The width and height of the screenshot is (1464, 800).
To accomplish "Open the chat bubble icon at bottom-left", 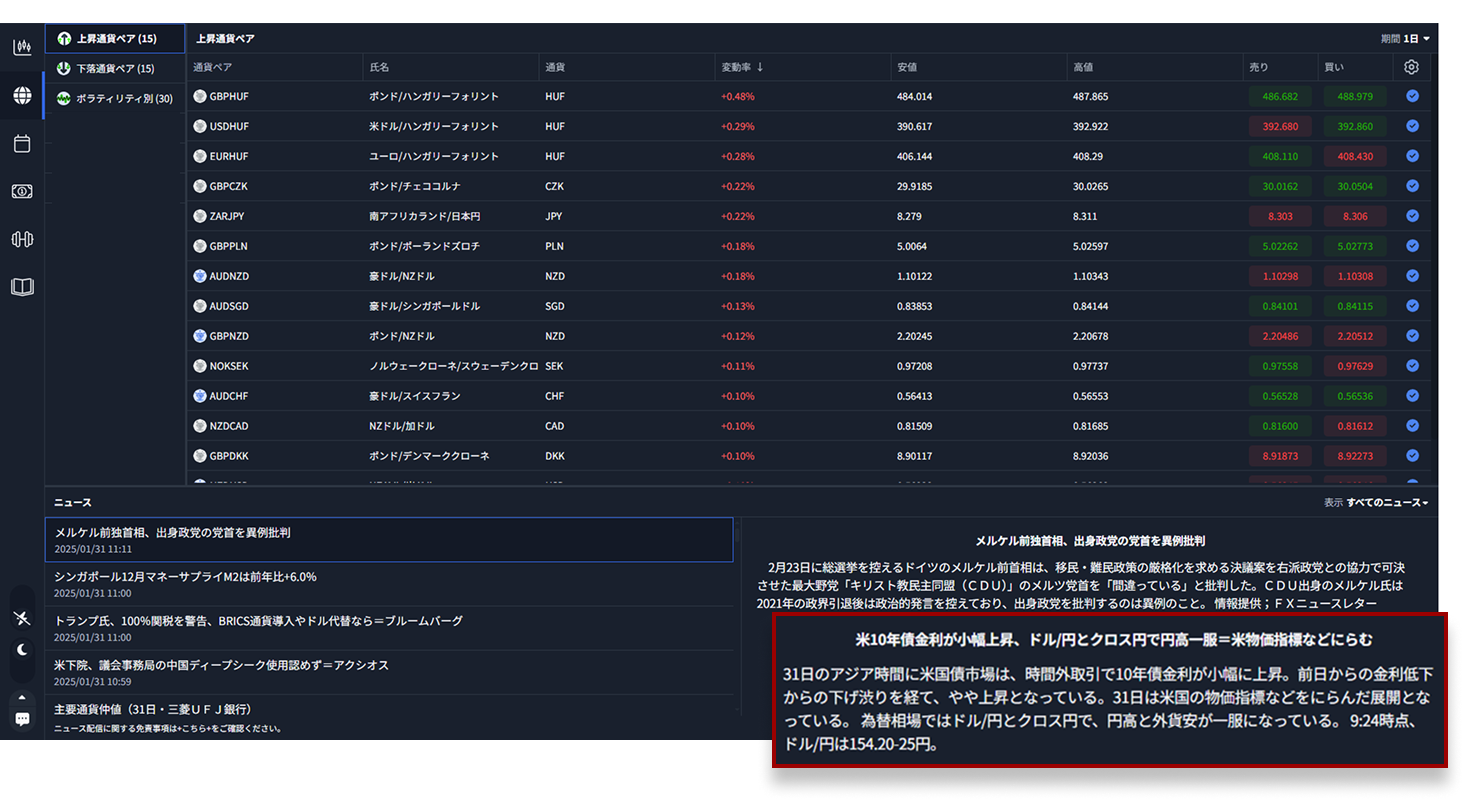I will pos(22,718).
